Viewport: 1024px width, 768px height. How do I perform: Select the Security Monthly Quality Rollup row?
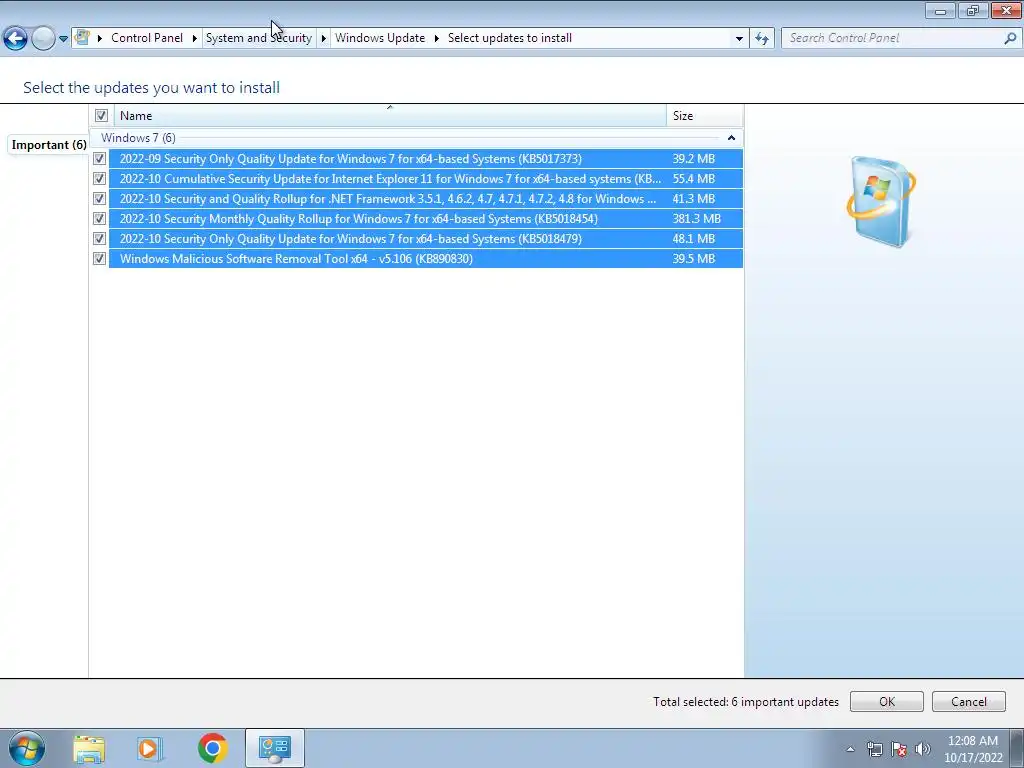tap(426, 219)
